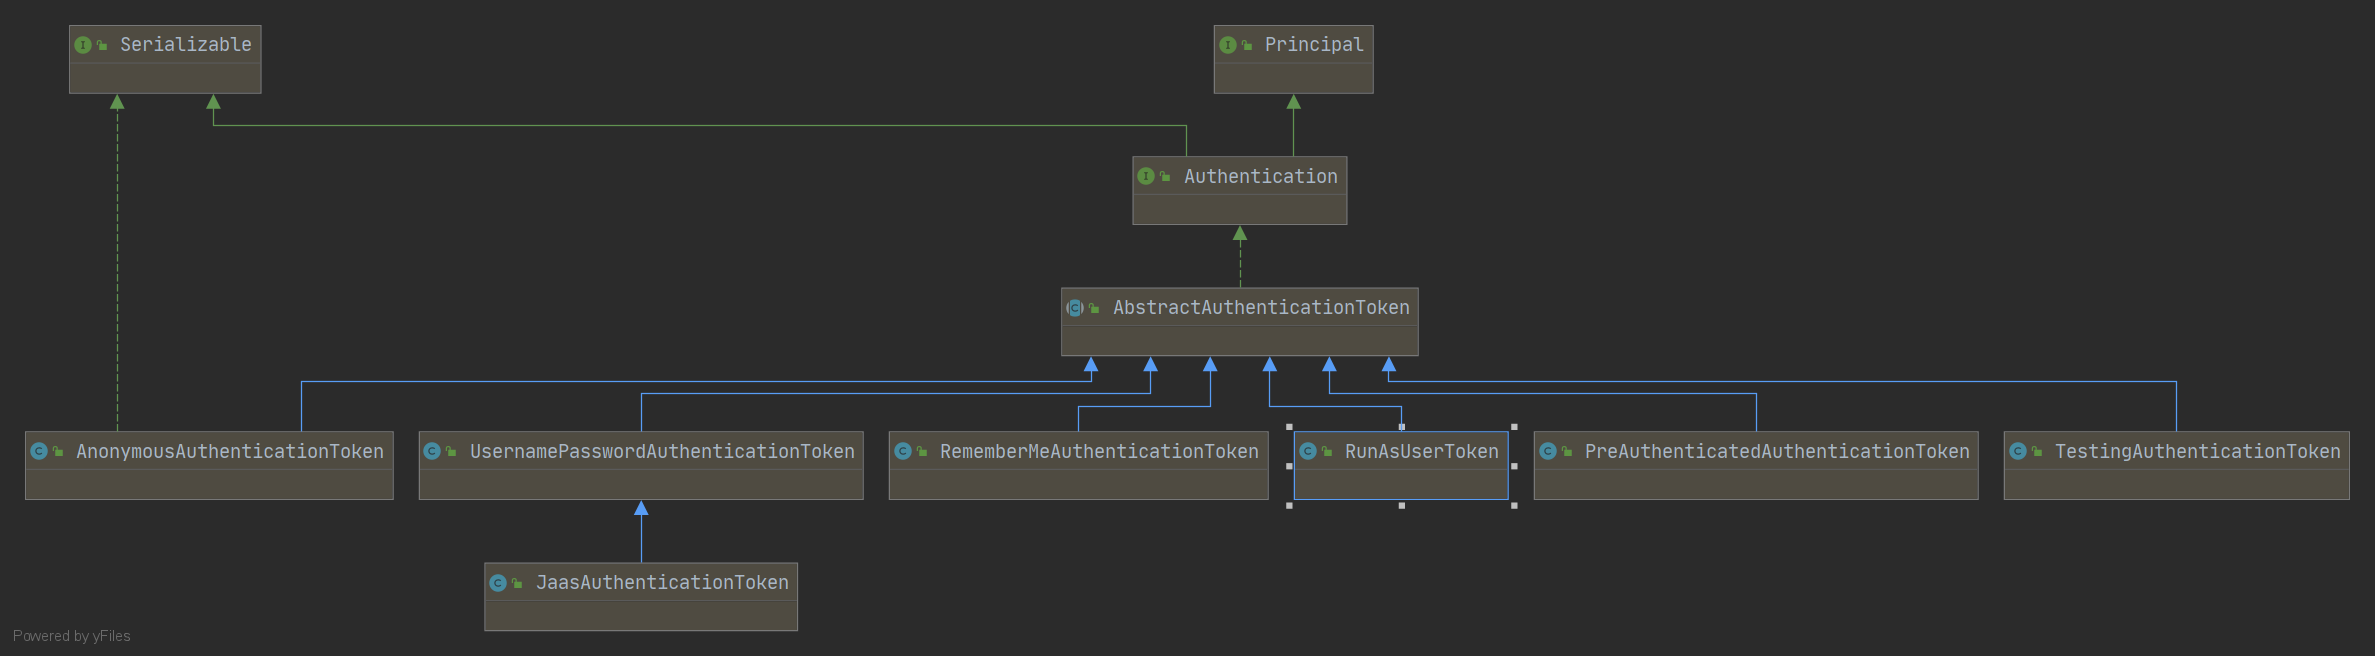Click the bottom-left resize handle of RunAsUserToken
Screen dimensions: 2375x656
tap(1289, 506)
